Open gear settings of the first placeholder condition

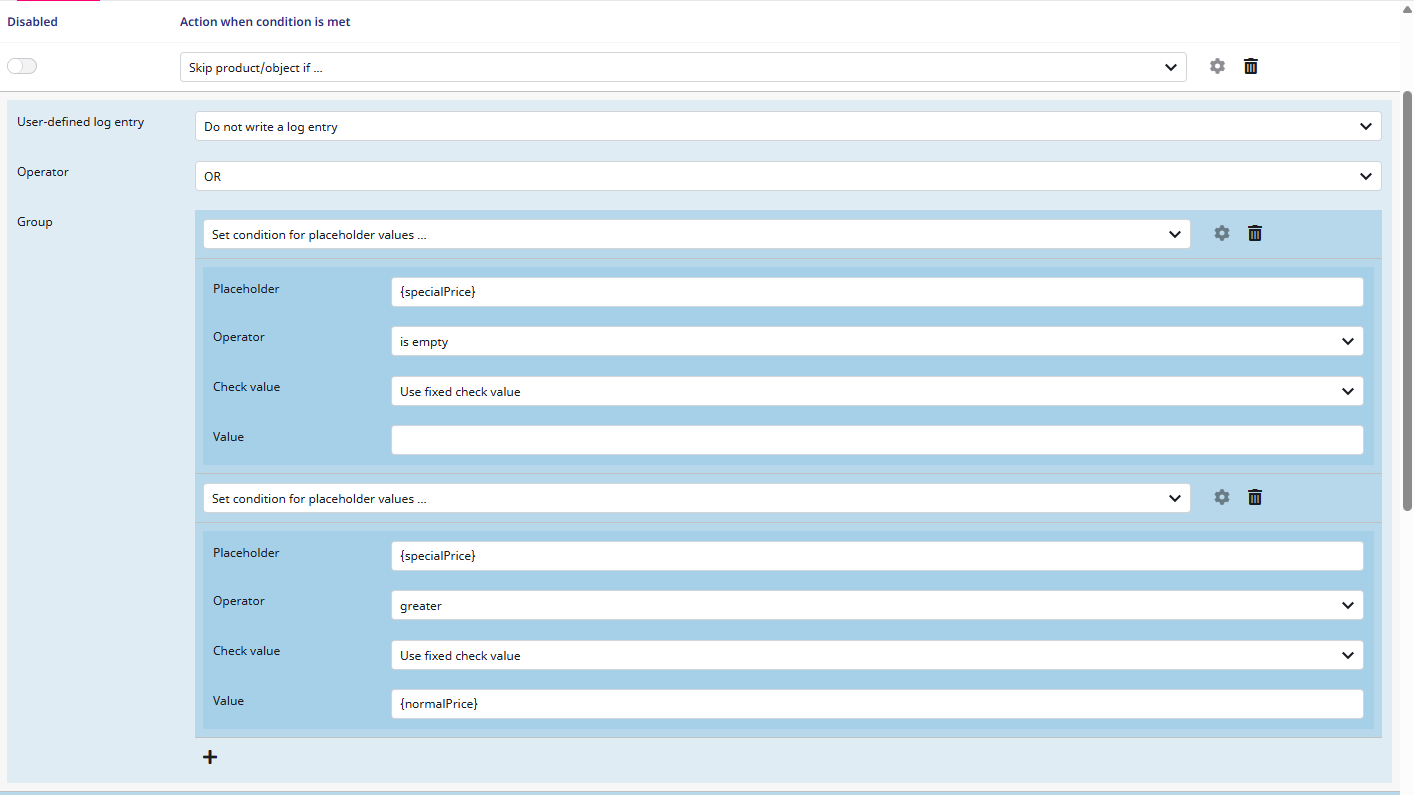click(x=1221, y=233)
